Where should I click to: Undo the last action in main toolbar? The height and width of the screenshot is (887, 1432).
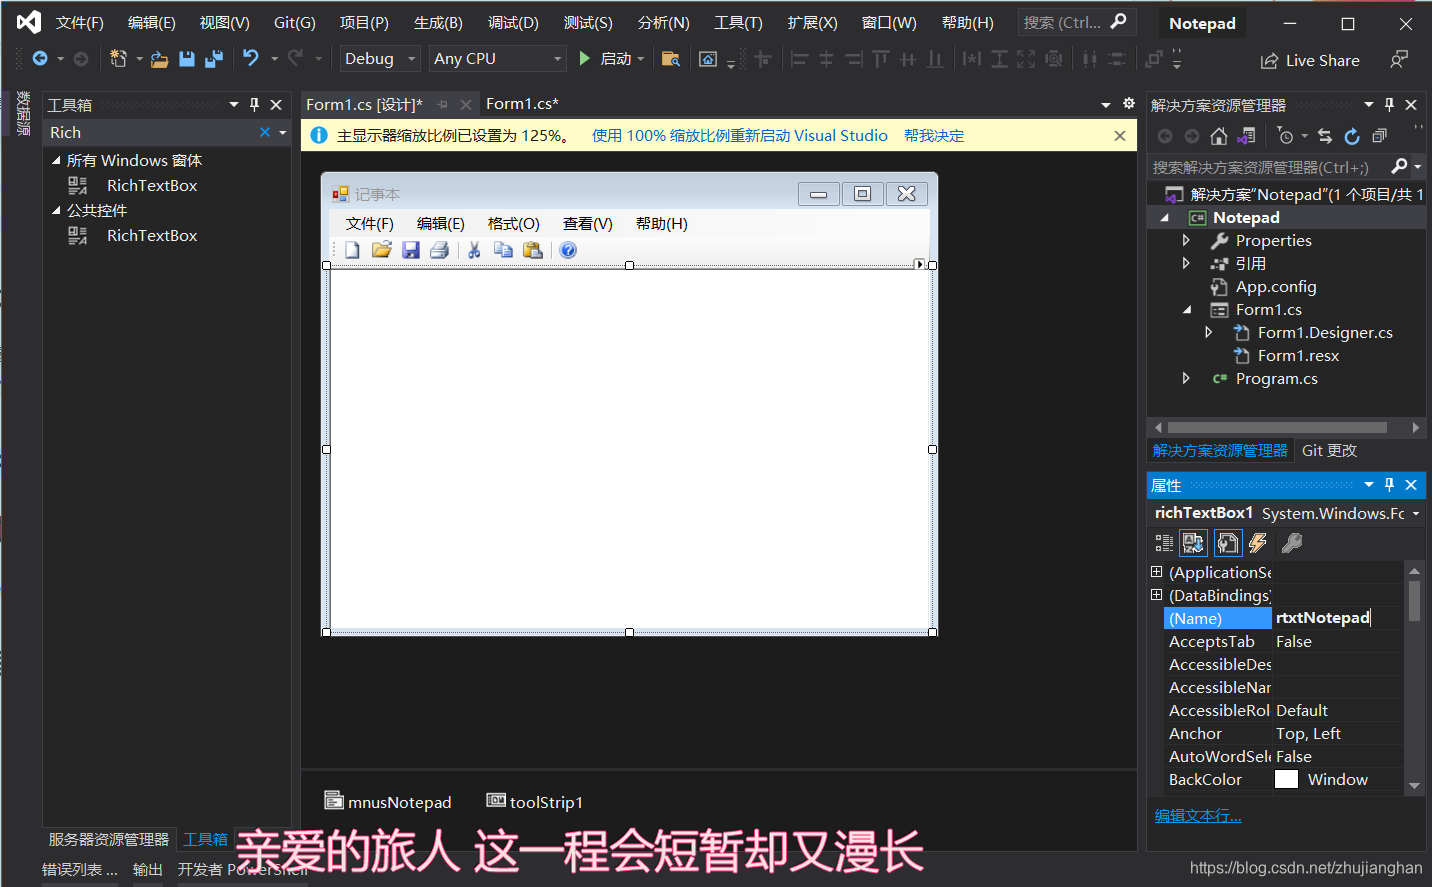pos(251,59)
